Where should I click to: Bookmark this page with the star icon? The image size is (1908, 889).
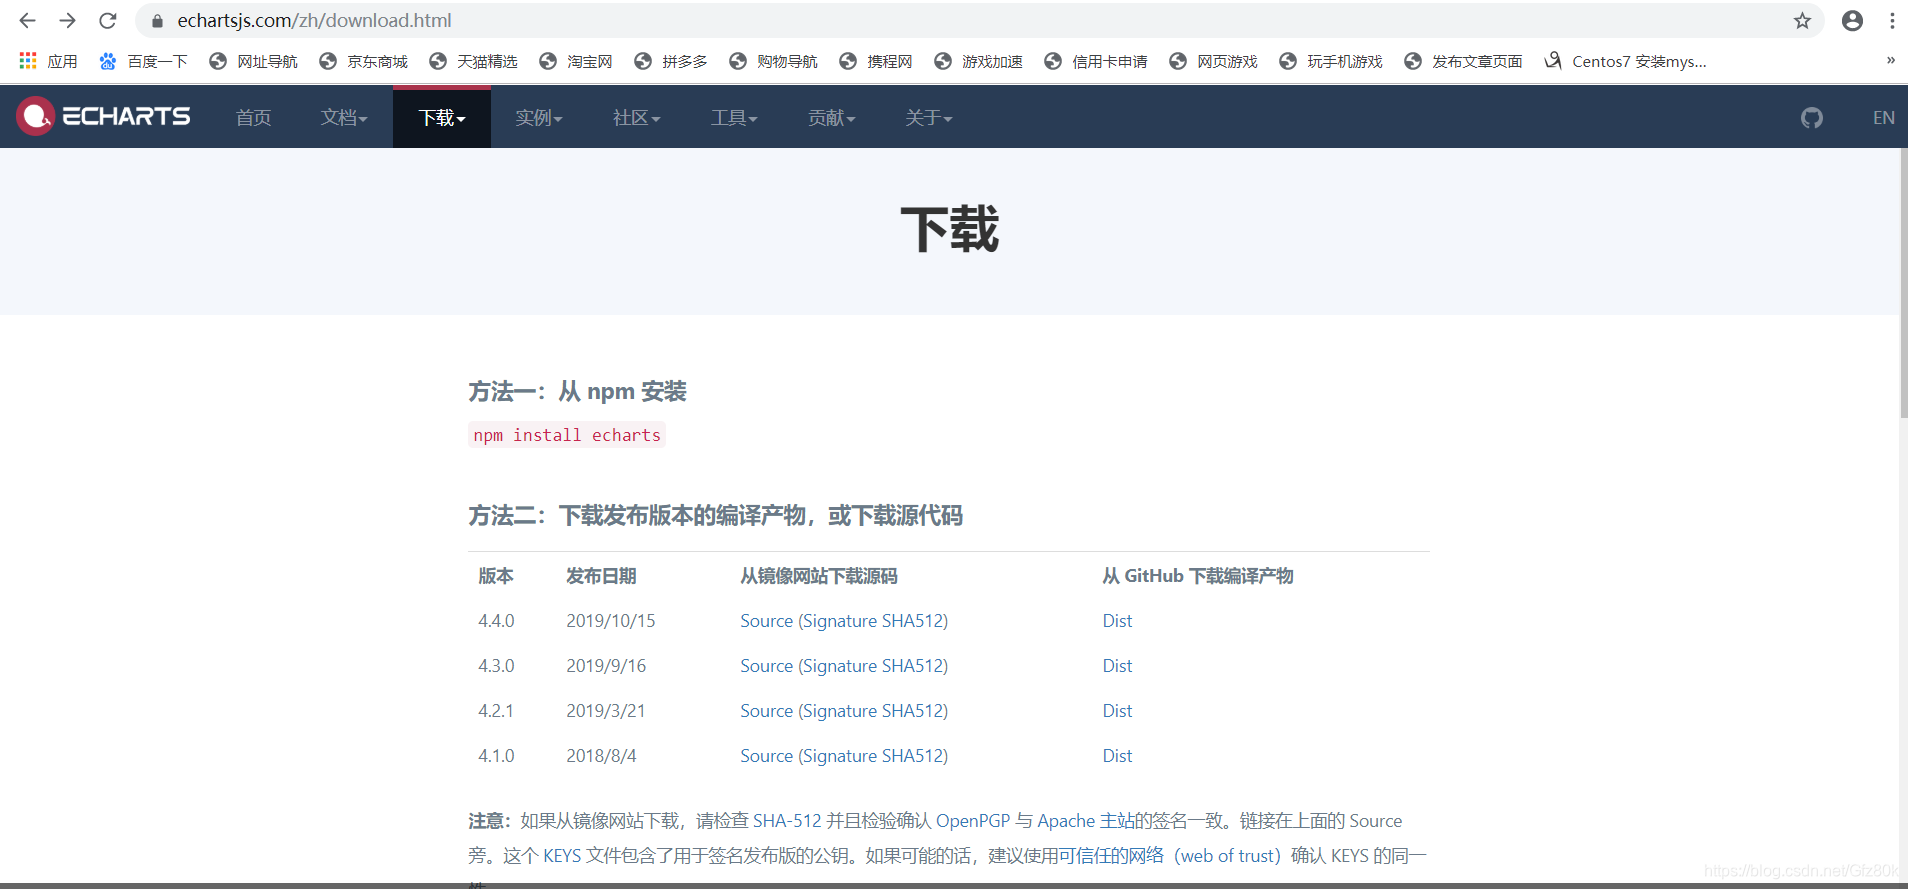1802,20
